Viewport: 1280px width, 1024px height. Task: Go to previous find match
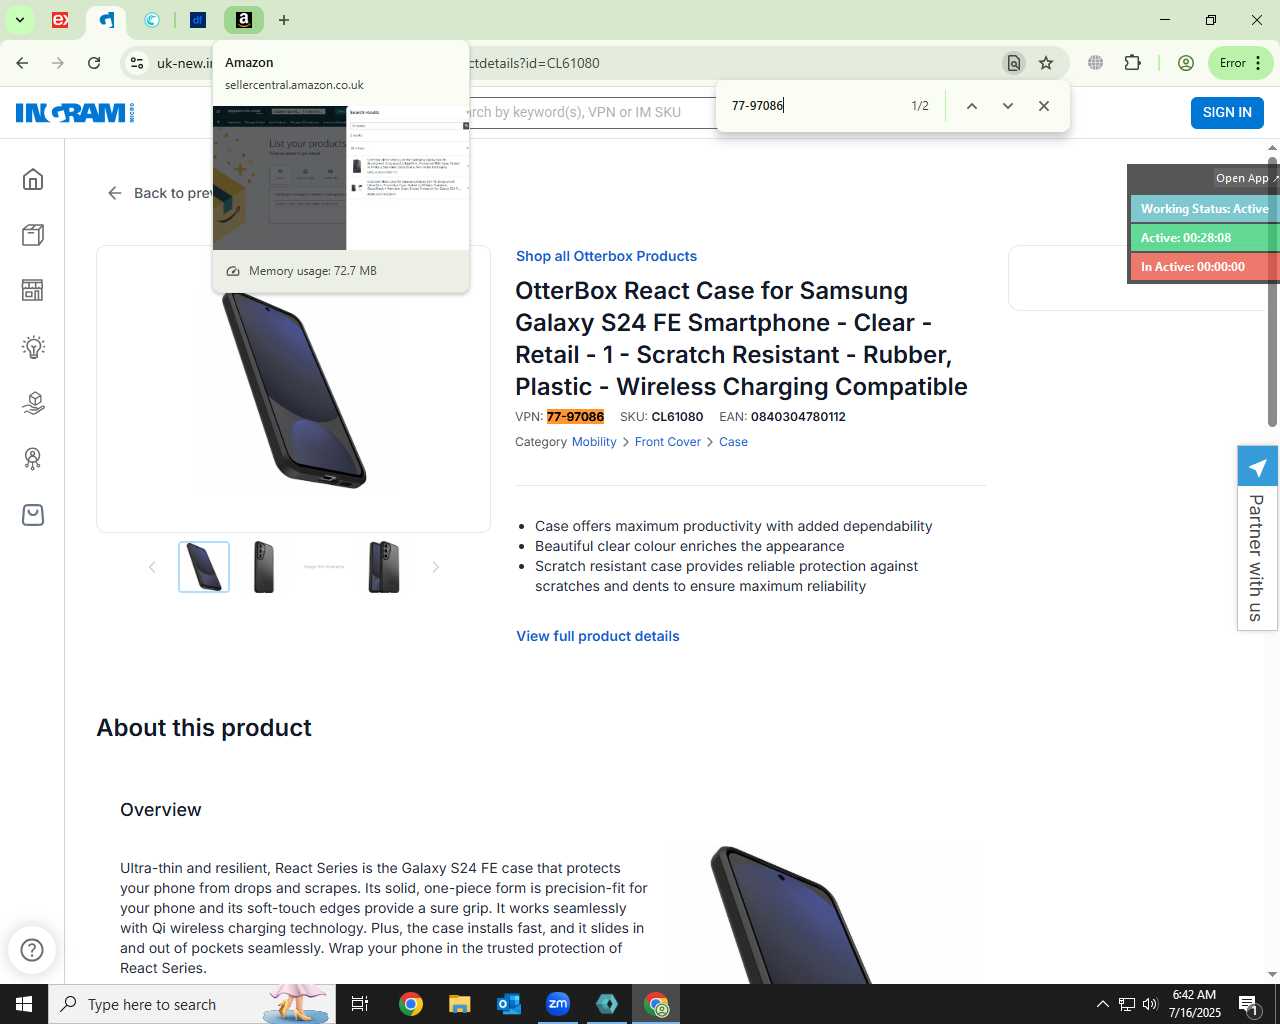(x=971, y=106)
